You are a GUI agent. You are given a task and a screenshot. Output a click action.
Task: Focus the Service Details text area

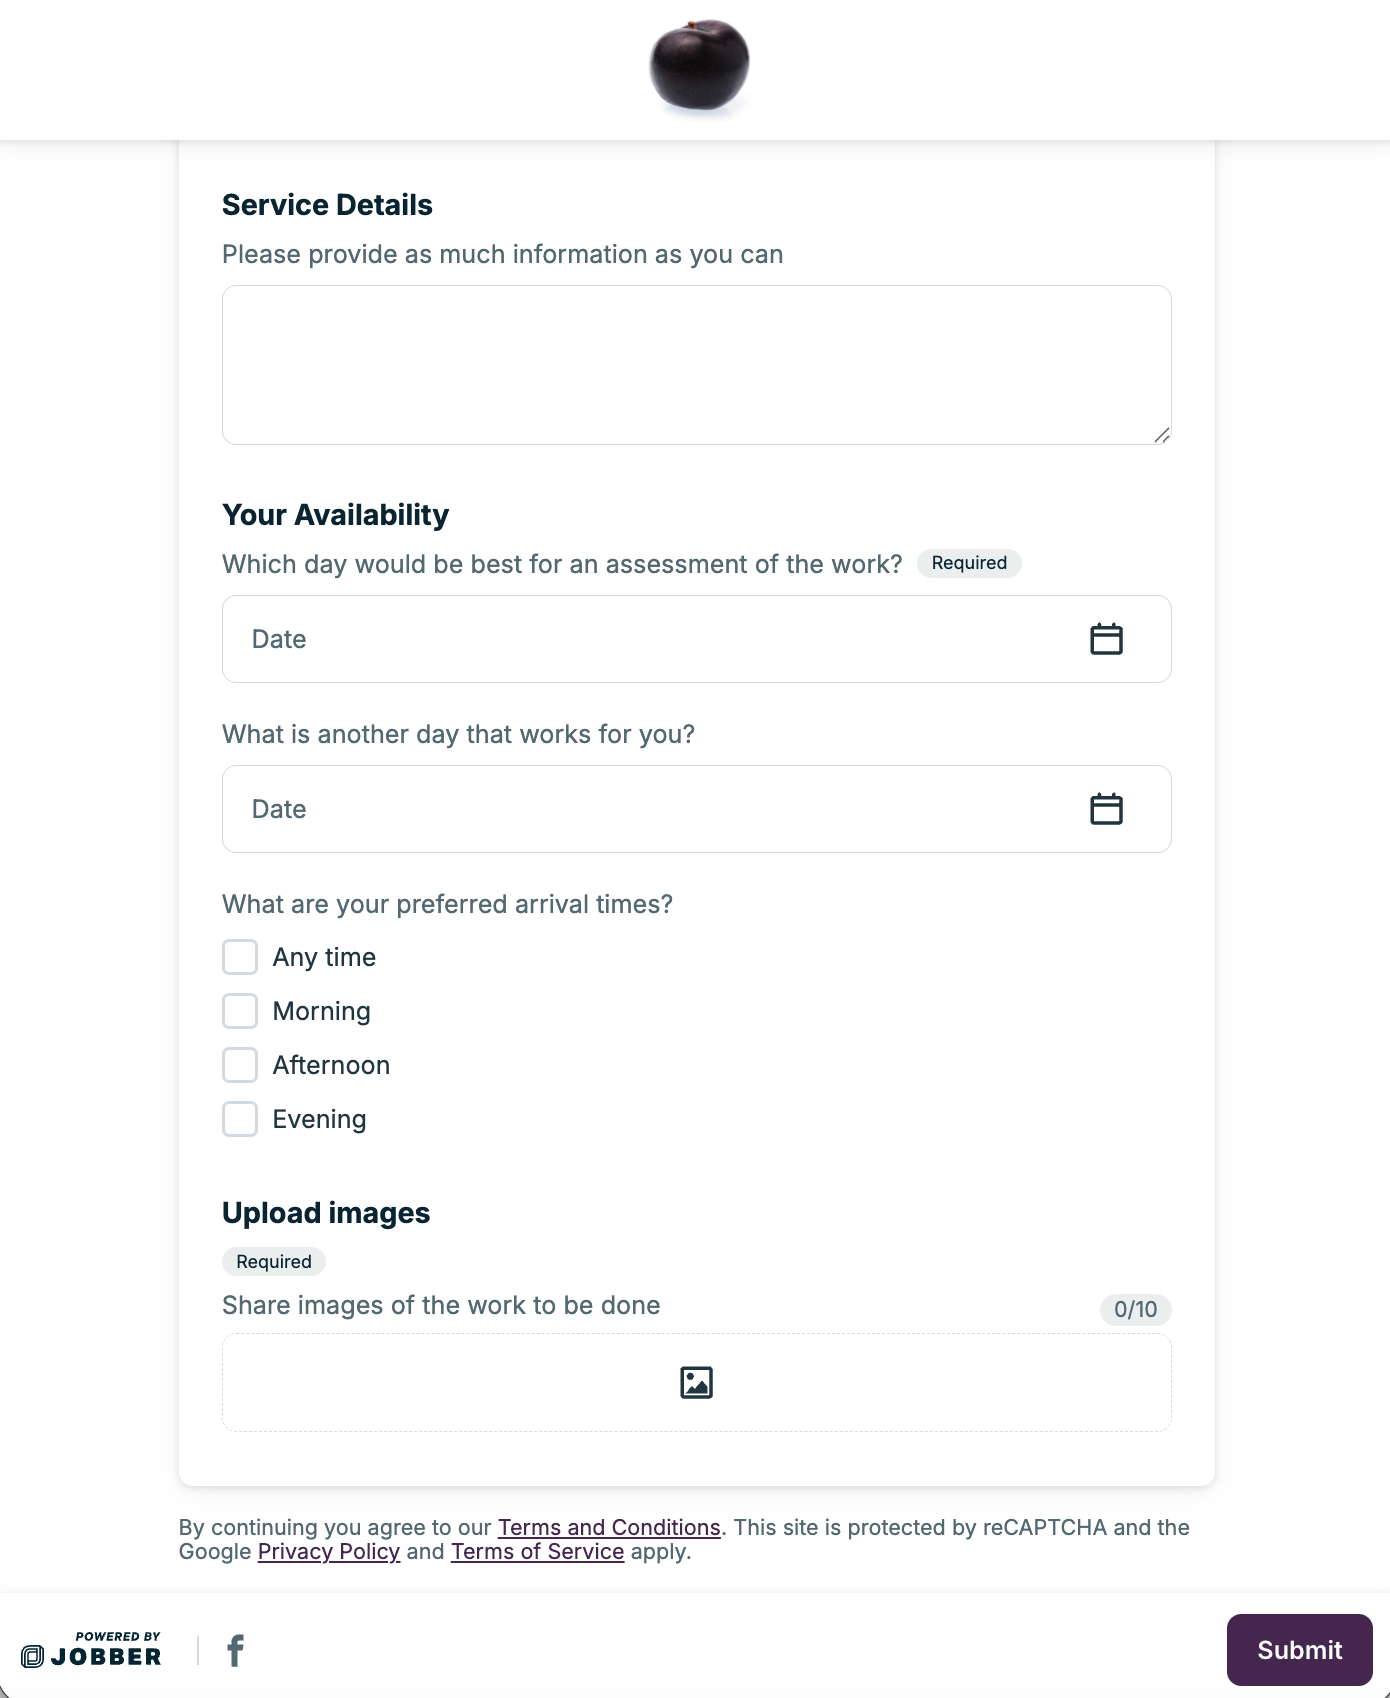tap(696, 365)
